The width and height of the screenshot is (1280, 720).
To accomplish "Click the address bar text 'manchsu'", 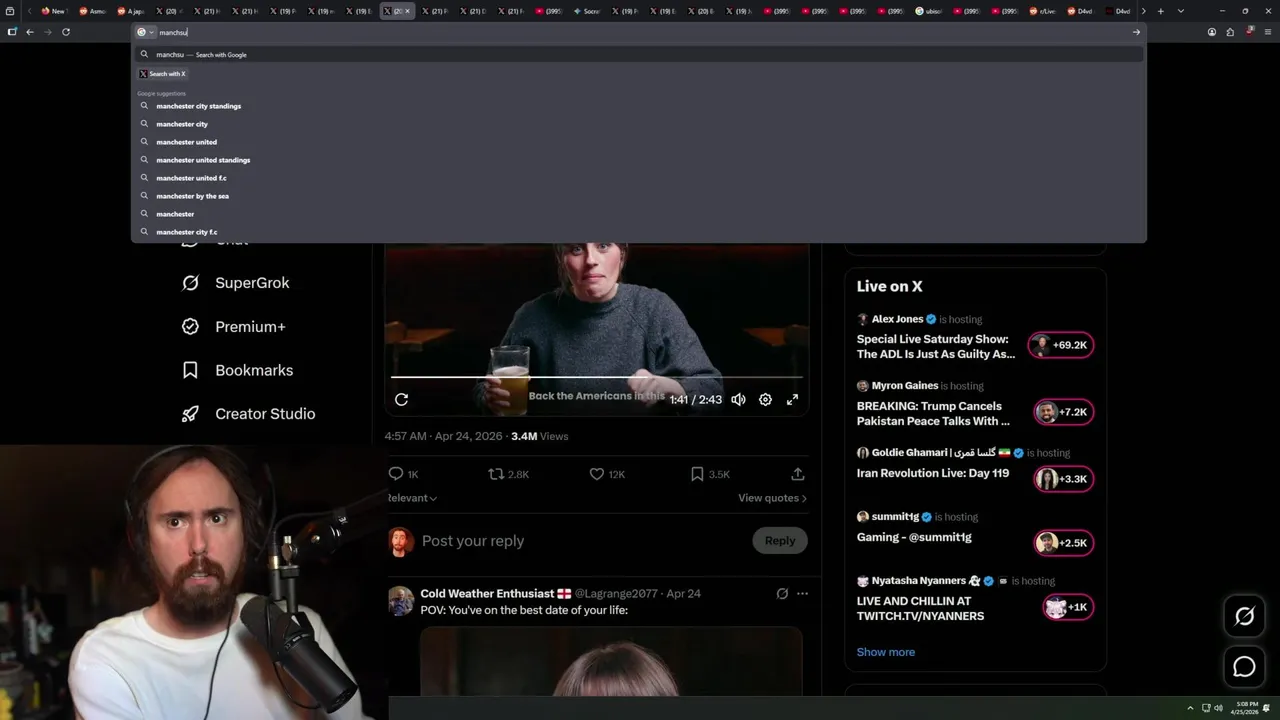I will tap(174, 32).
